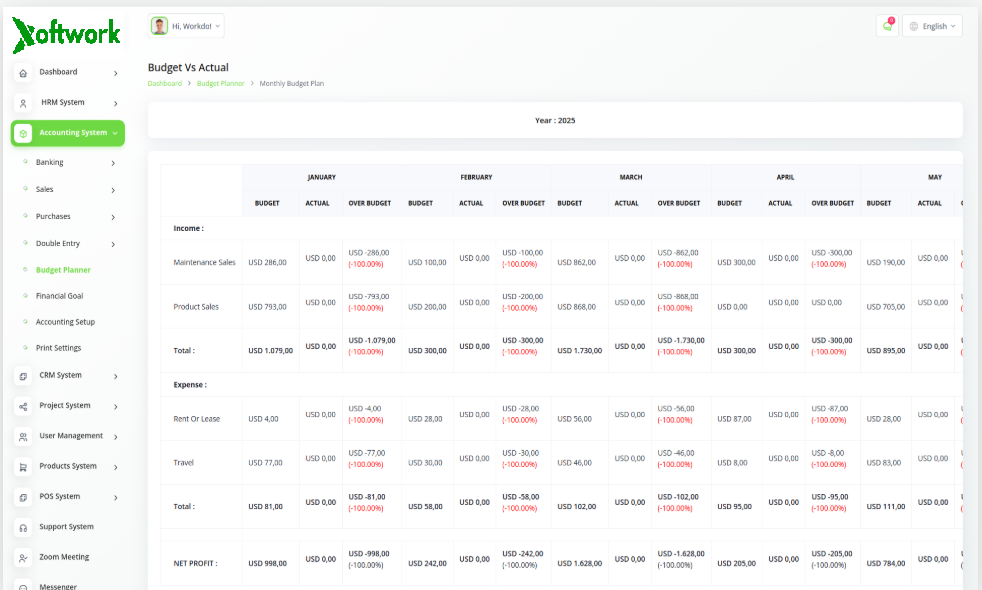Click the HRM System person icon
This screenshot has height=590, width=982.
(23, 103)
